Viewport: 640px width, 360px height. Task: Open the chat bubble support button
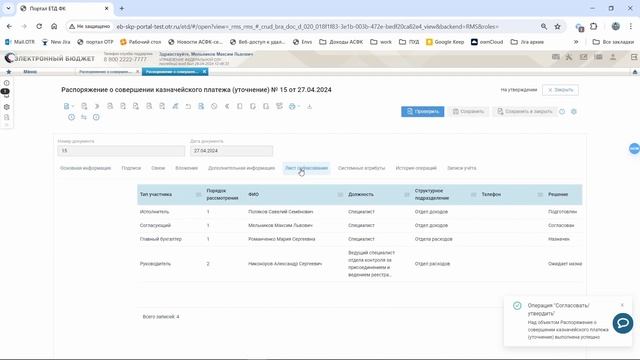[x=623, y=323]
